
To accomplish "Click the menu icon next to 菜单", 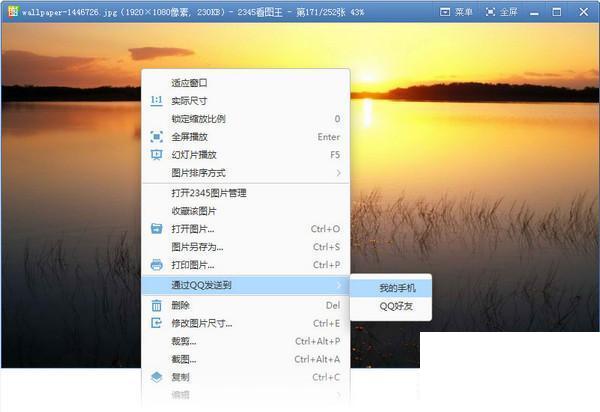I will pyautogui.click(x=445, y=12).
